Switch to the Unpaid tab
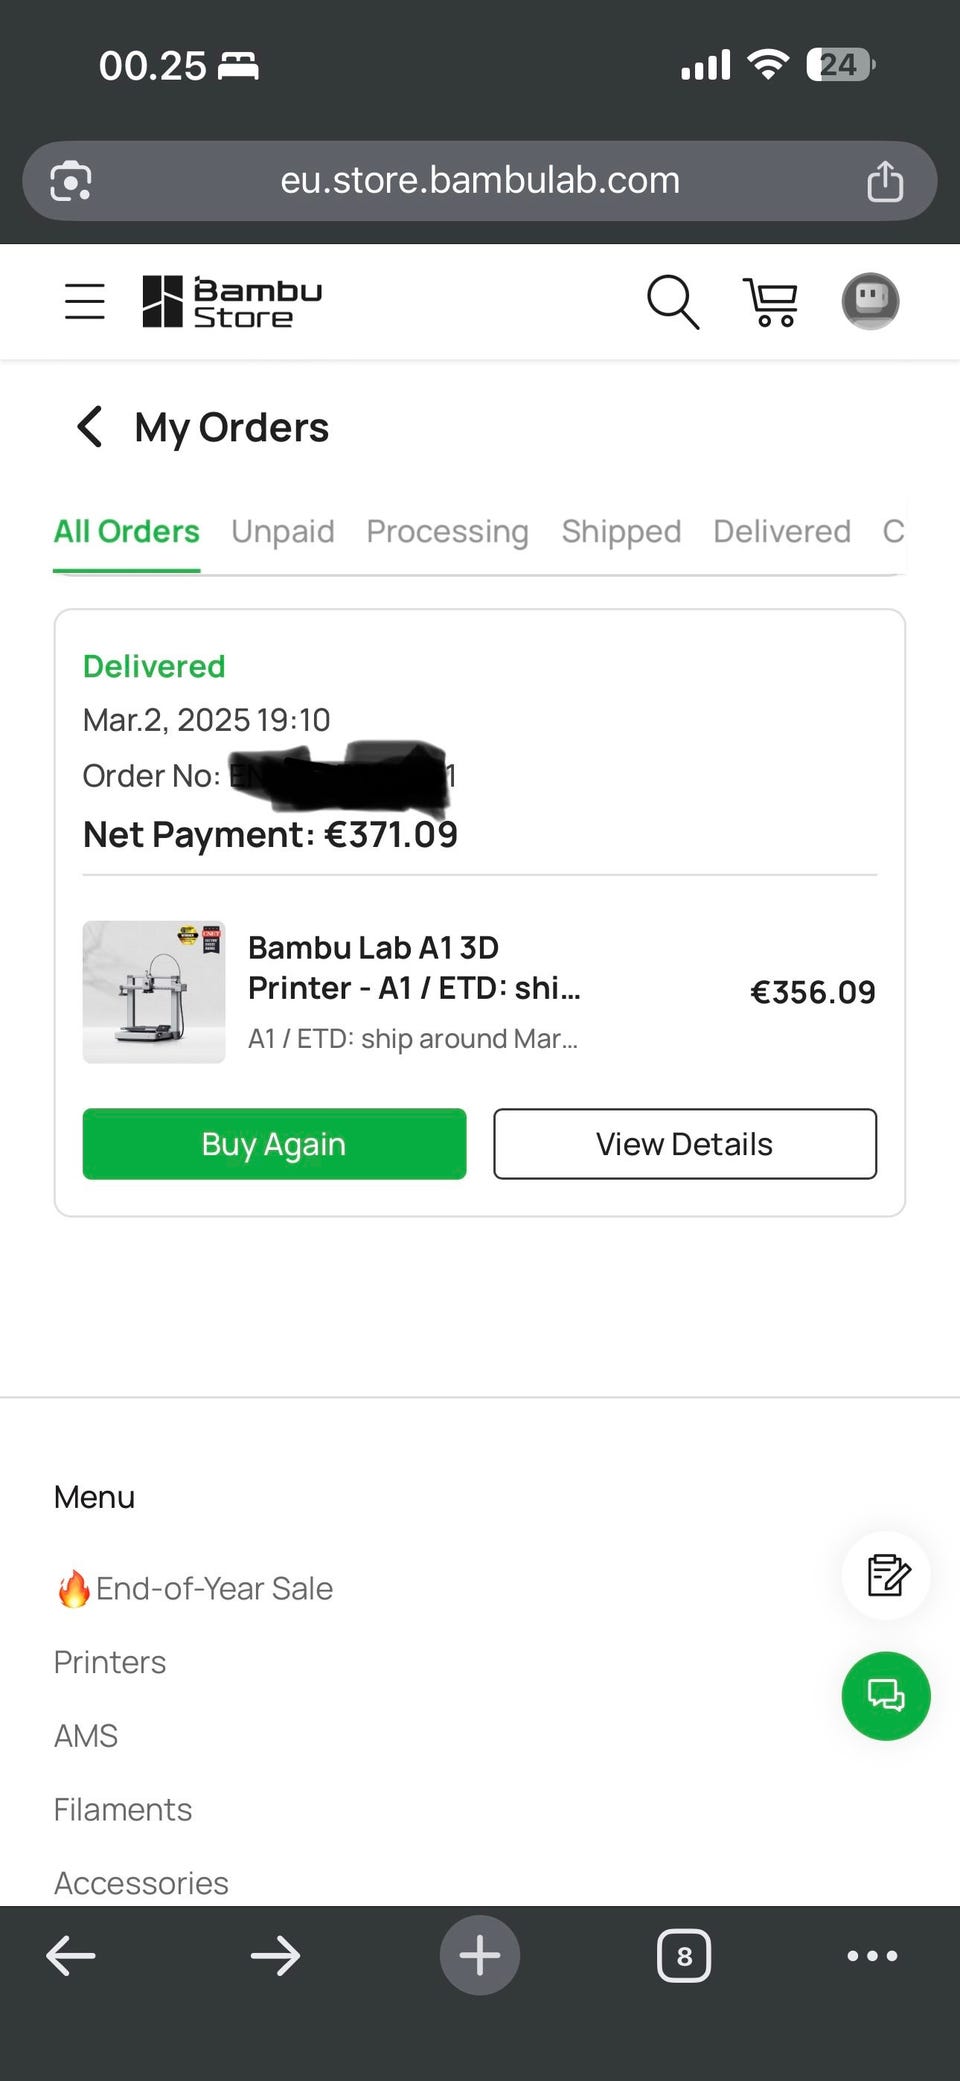The image size is (960, 2081). pos(283,531)
